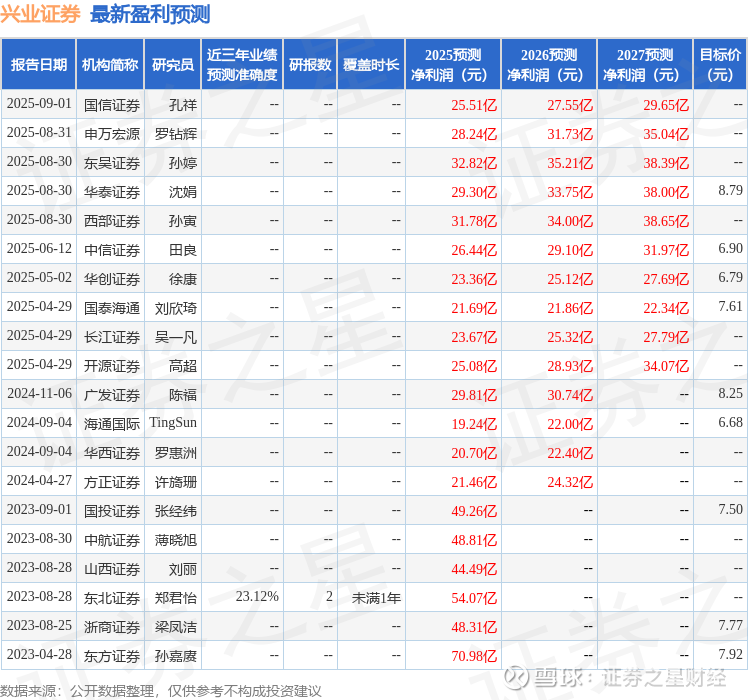Select the 申万宏源 institution cell
748x700 pixels.
coord(112,134)
